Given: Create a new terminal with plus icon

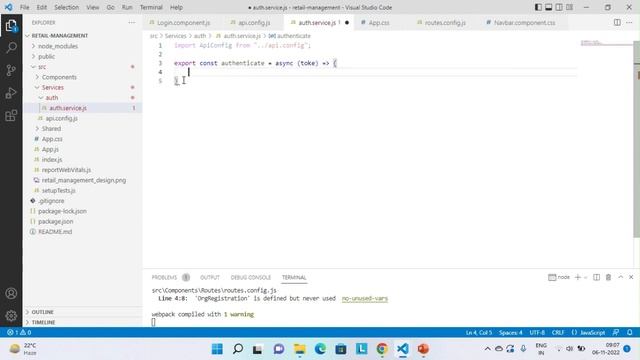Looking at the screenshot, I should click(577, 277).
